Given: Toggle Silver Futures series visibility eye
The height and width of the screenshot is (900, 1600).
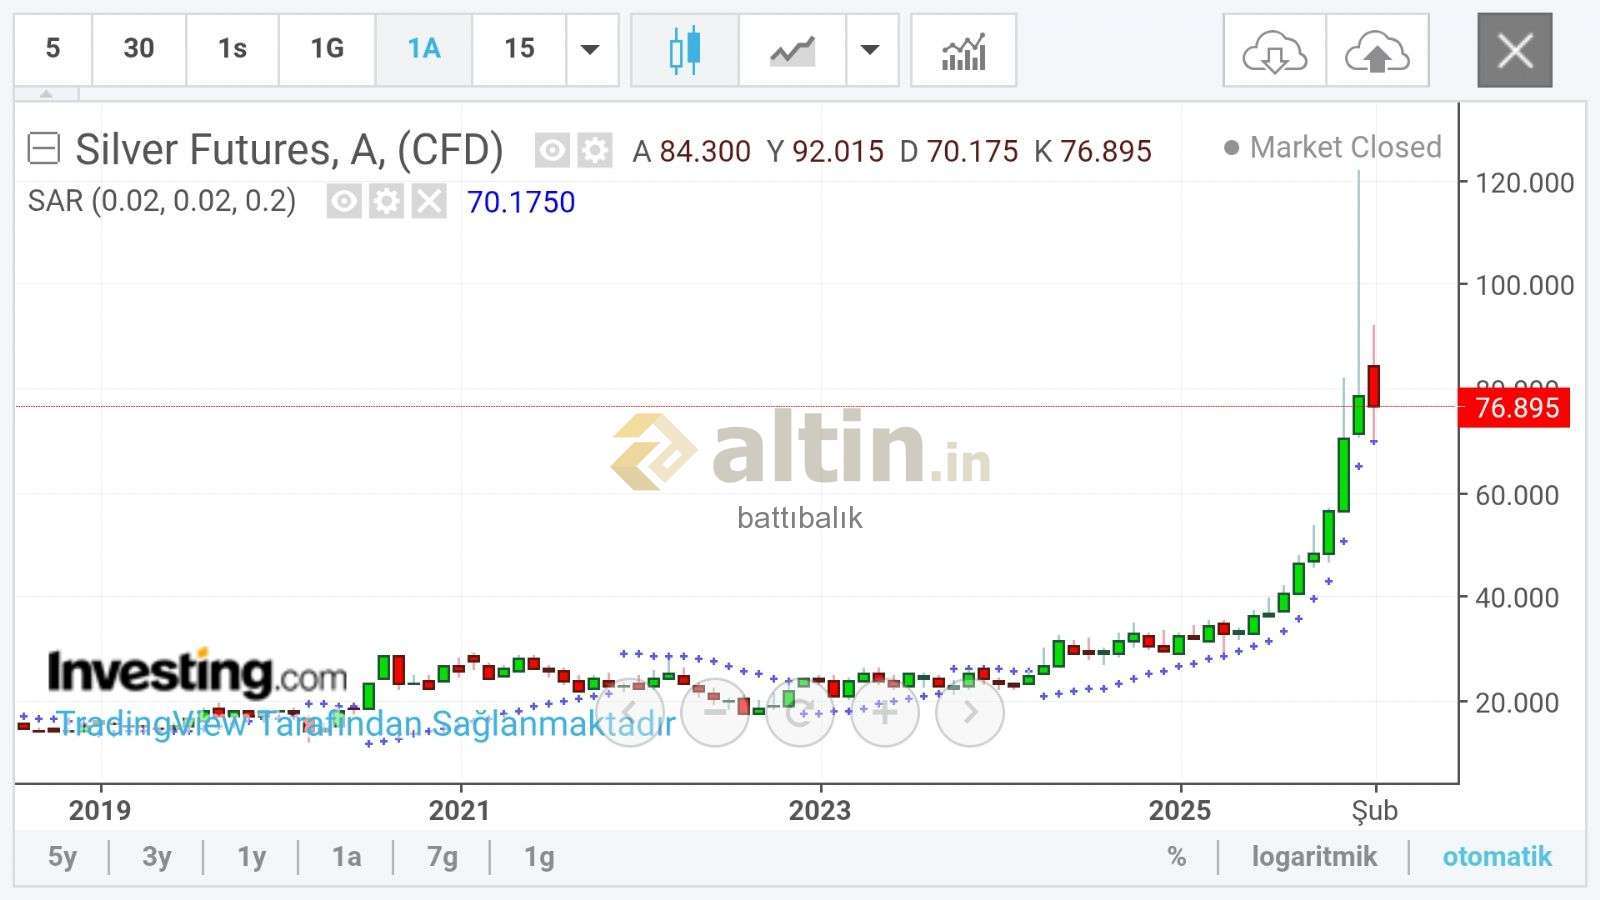Looking at the screenshot, I should (x=552, y=151).
